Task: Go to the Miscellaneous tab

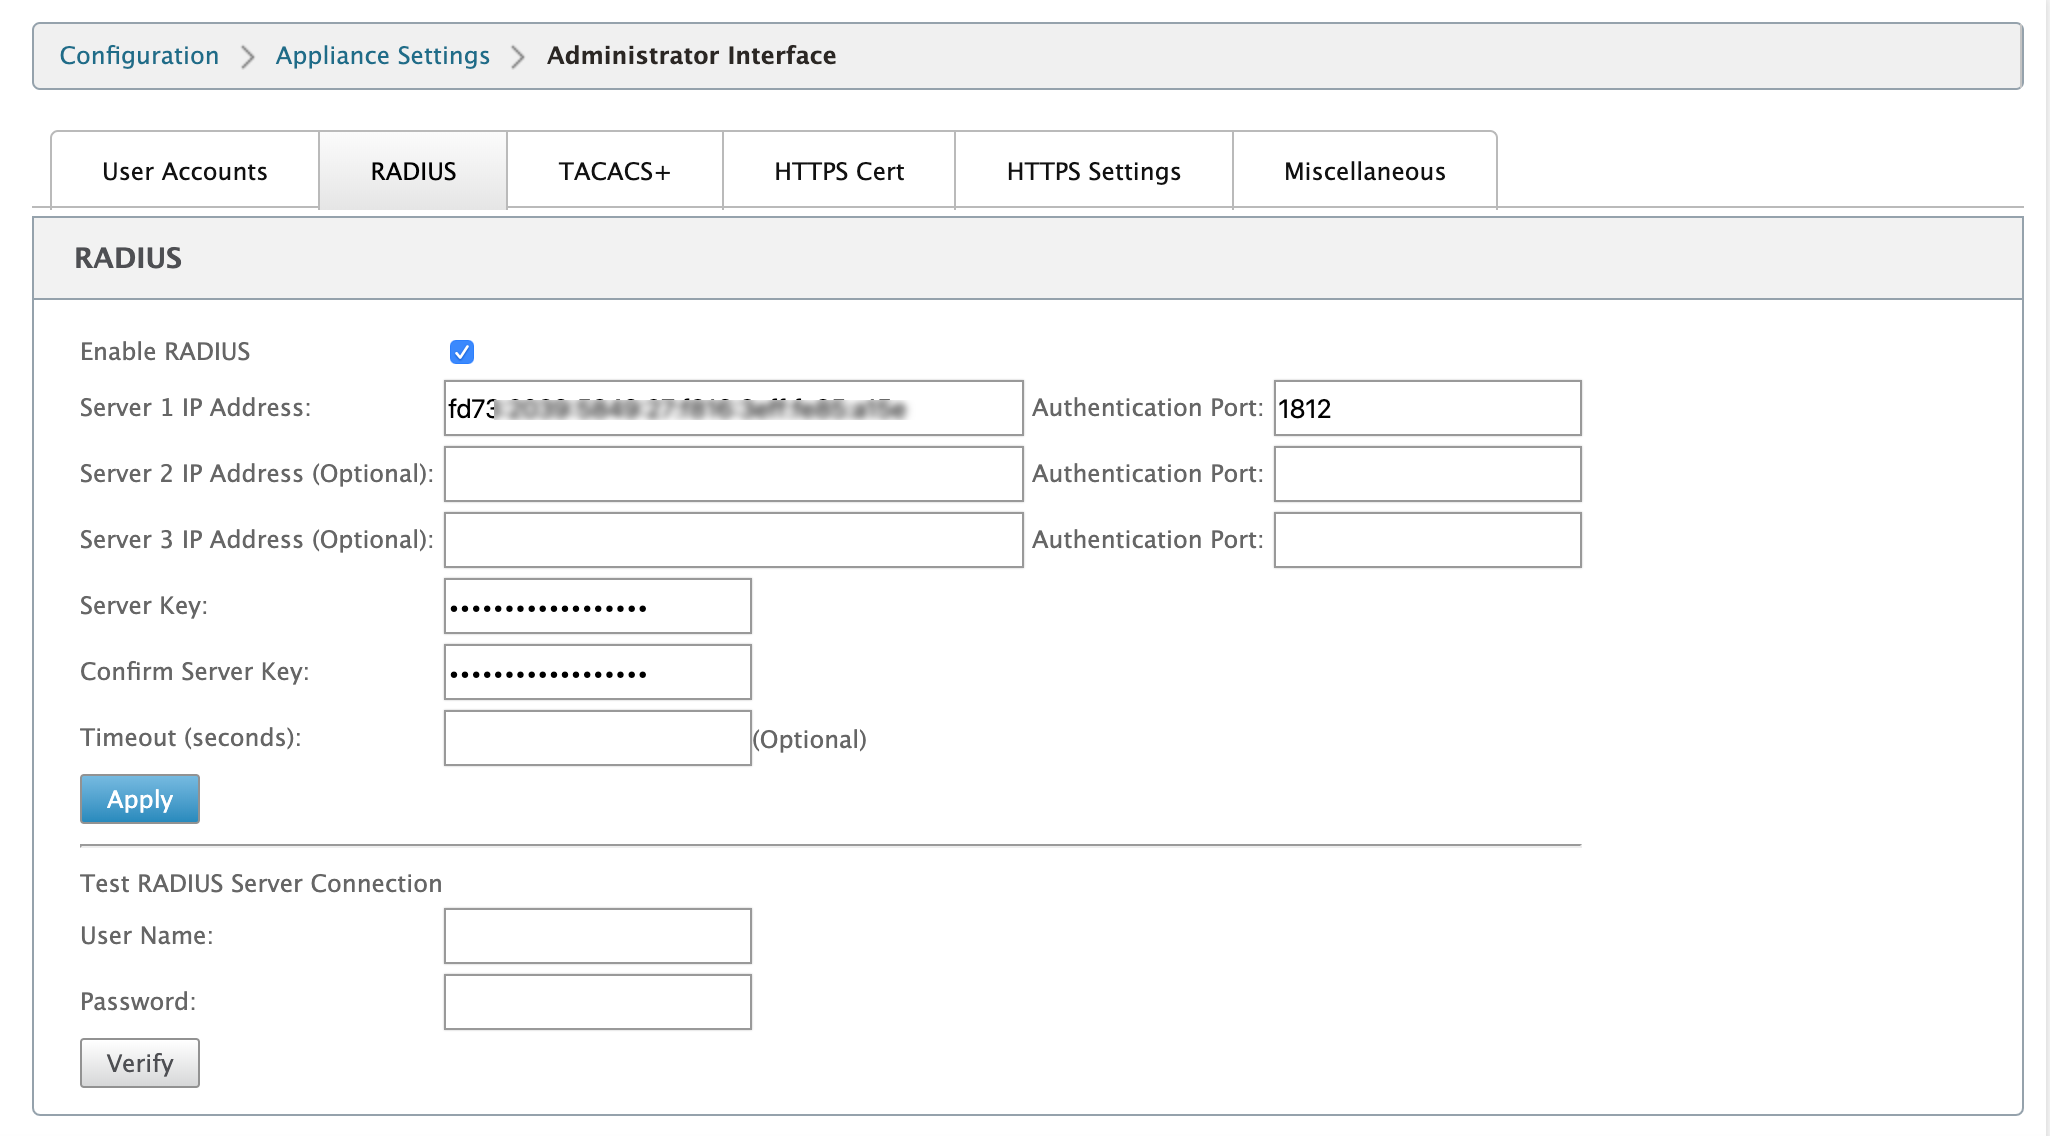Action: 1365,171
